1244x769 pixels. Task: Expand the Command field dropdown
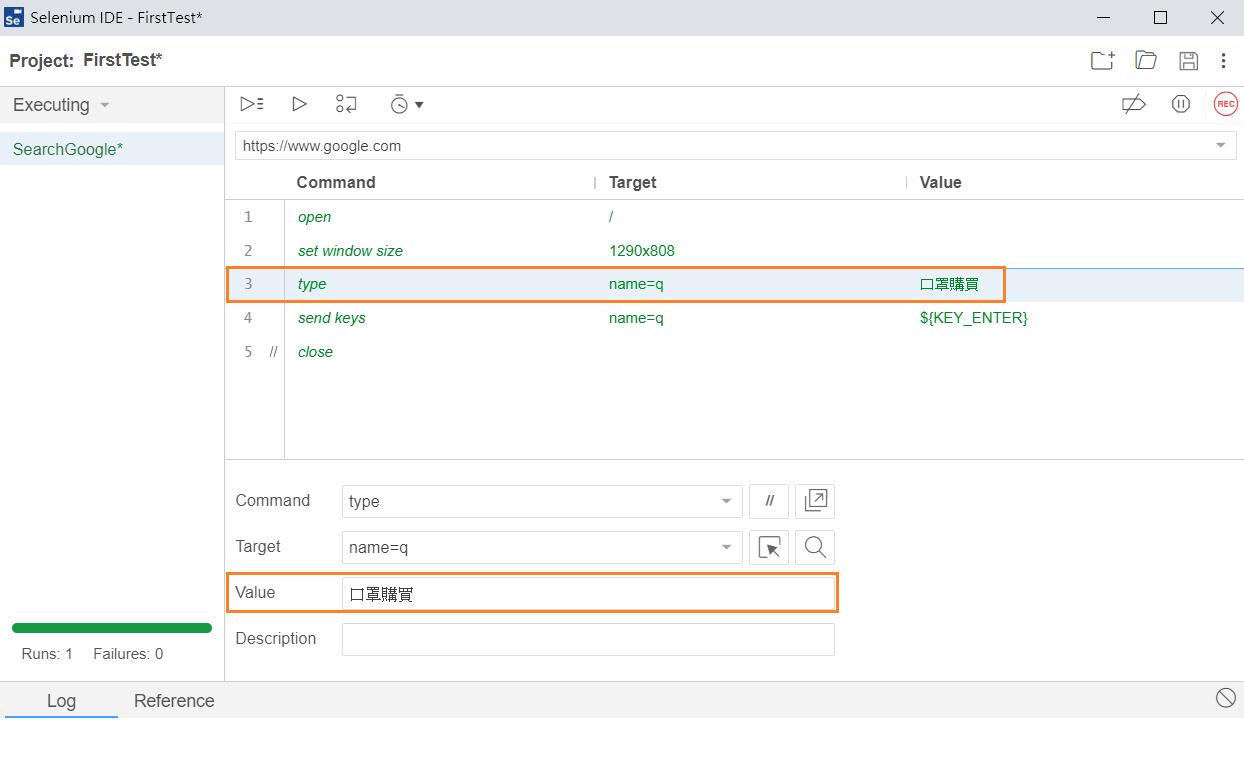(726, 501)
